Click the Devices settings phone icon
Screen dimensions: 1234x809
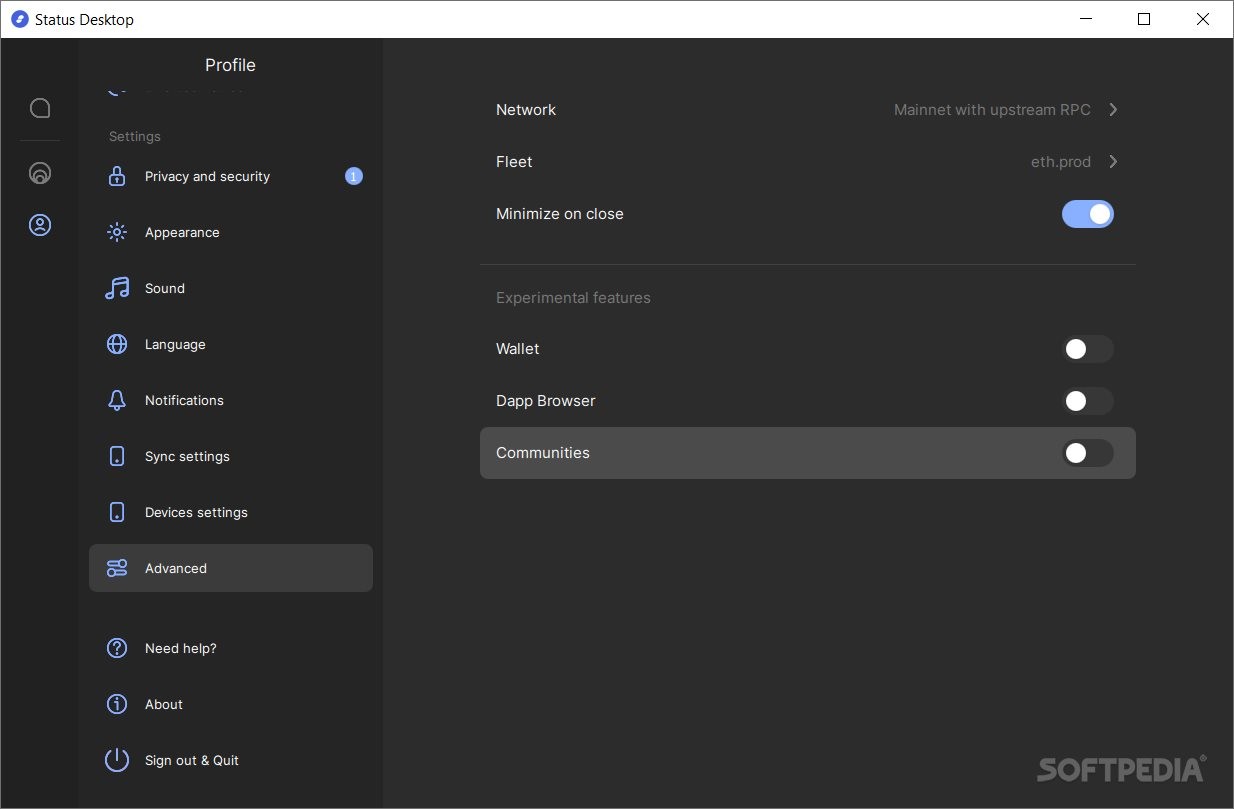pos(117,513)
